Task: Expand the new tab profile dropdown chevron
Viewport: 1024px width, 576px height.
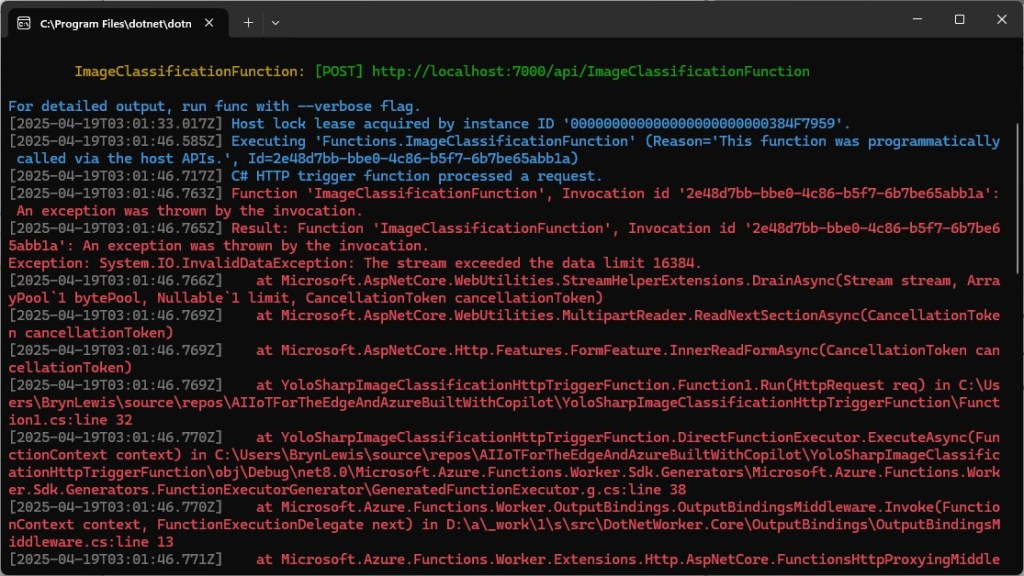Action: (276, 22)
